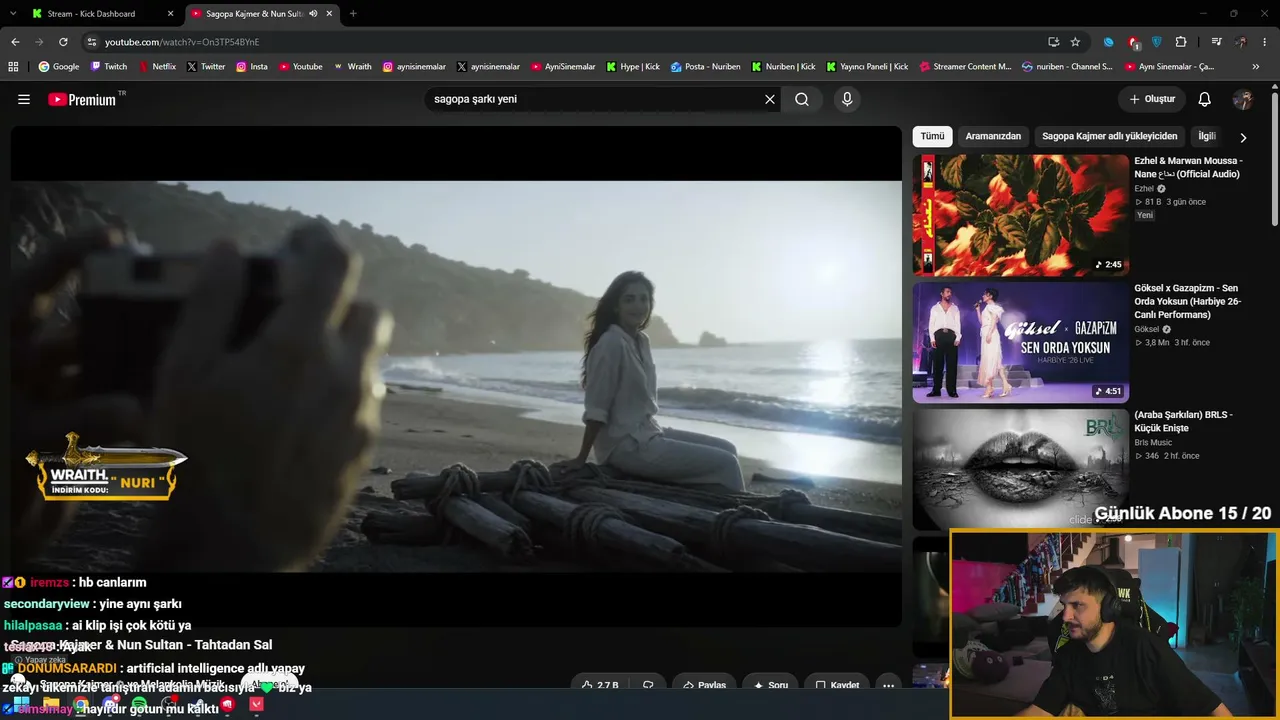Select the Sagopa Kajmer adlı yükleyiciden chip
The height and width of the screenshot is (720, 1280).
pyautogui.click(x=1110, y=136)
